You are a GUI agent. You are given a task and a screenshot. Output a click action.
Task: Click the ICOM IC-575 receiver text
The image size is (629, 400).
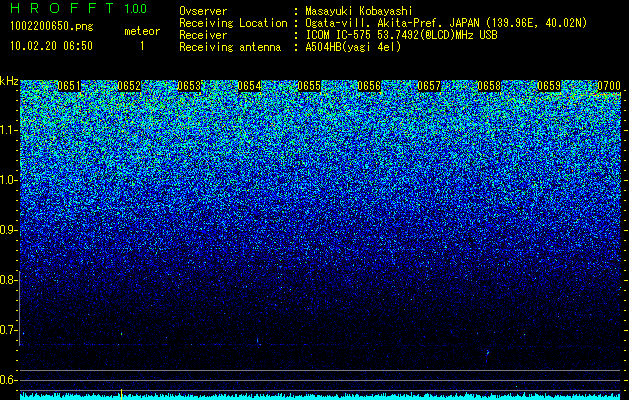402,35
